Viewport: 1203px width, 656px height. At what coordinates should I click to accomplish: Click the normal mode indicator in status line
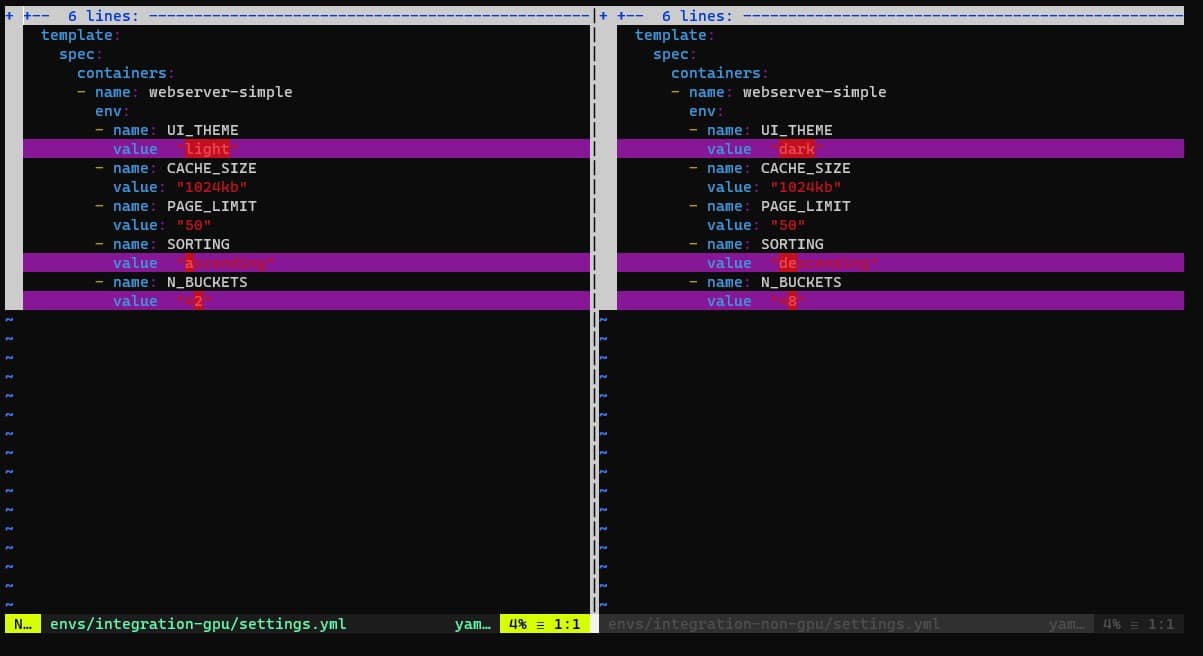[x=23, y=624]
